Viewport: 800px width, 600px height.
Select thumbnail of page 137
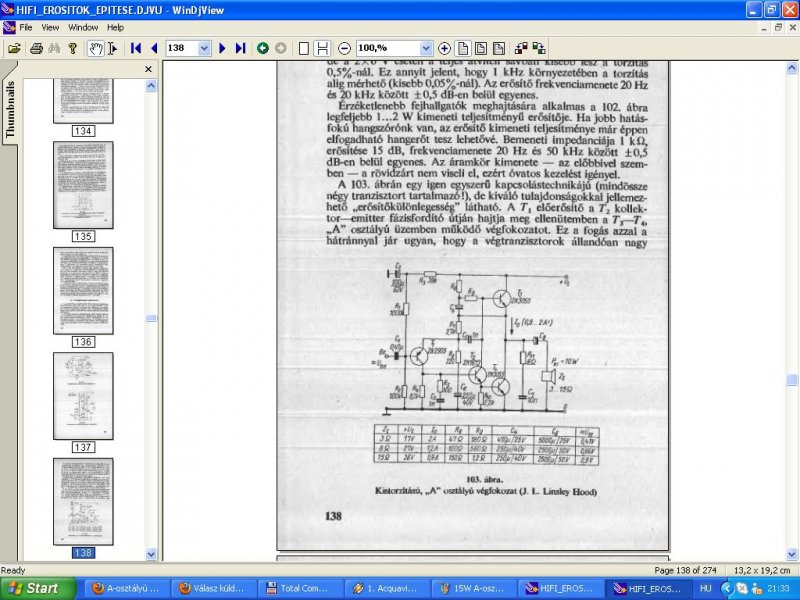[83, 396]
